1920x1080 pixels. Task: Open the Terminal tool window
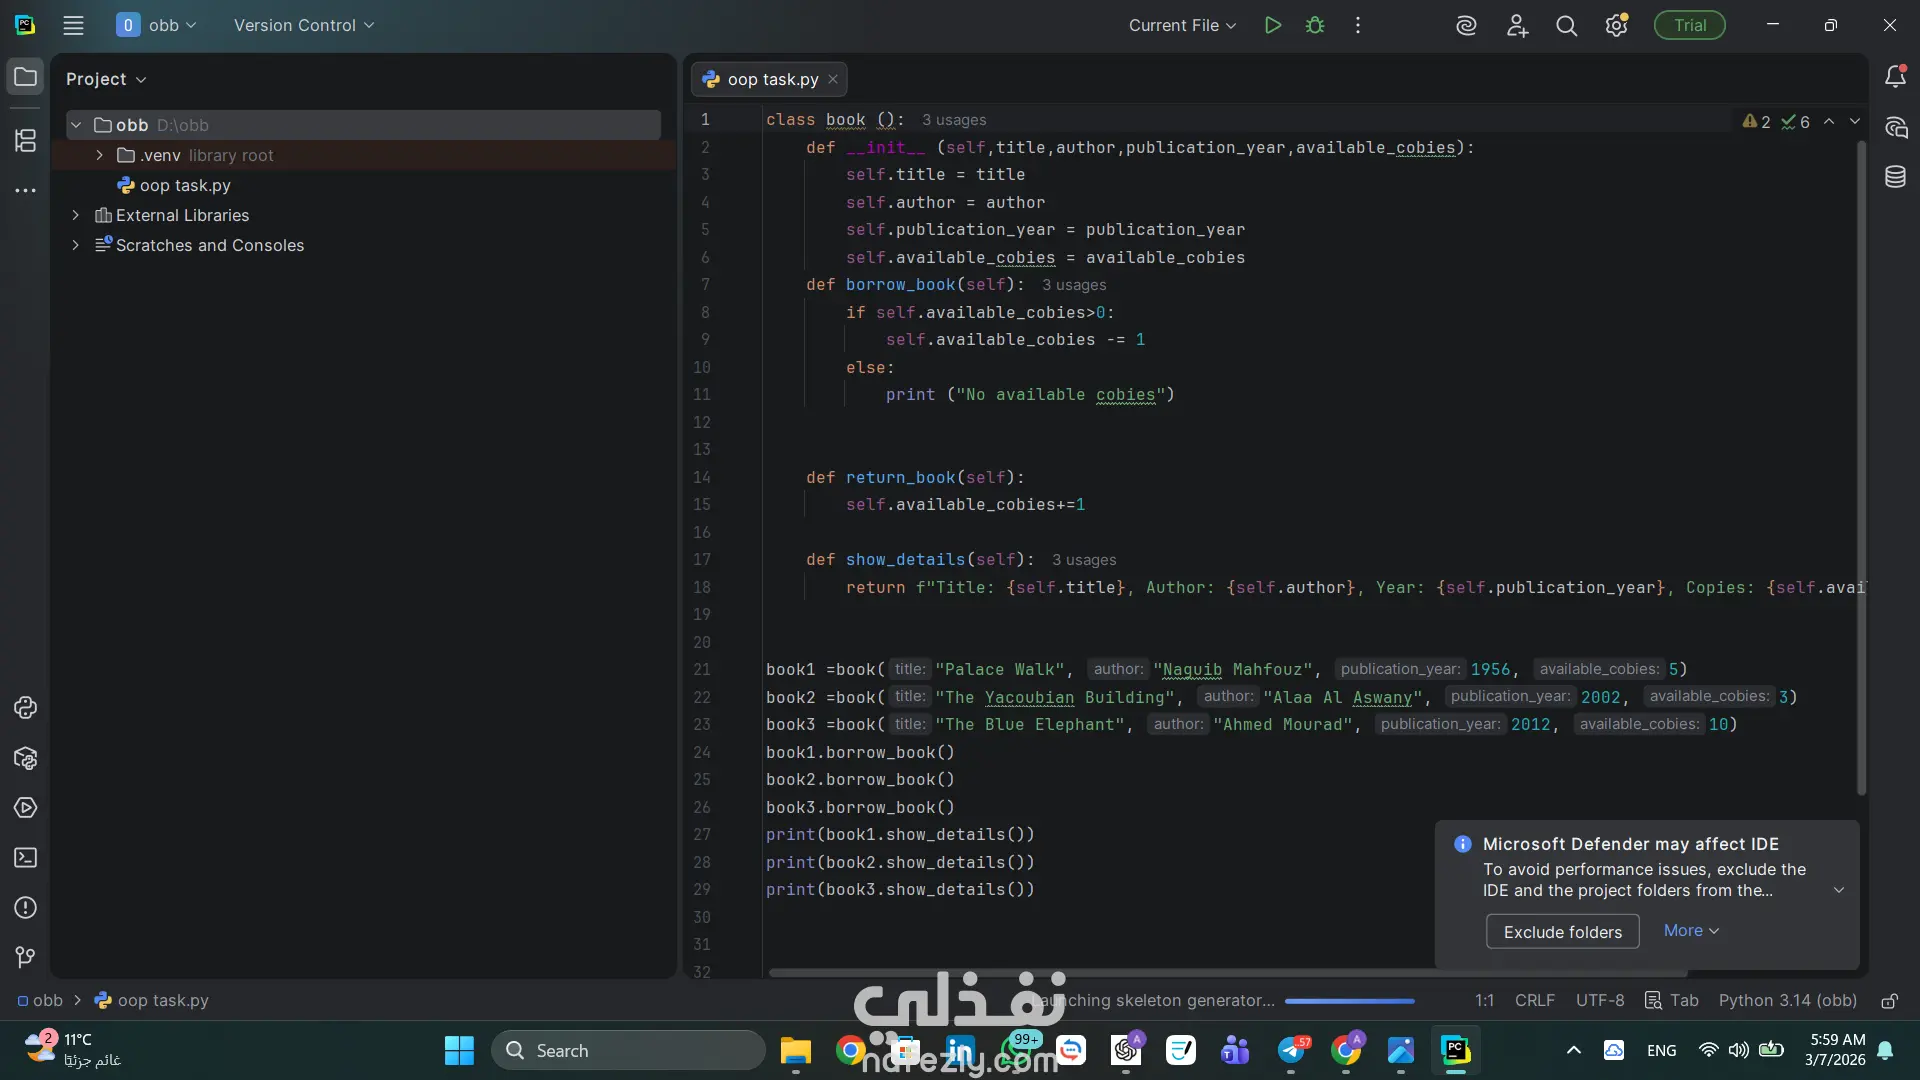pos(26,858)
